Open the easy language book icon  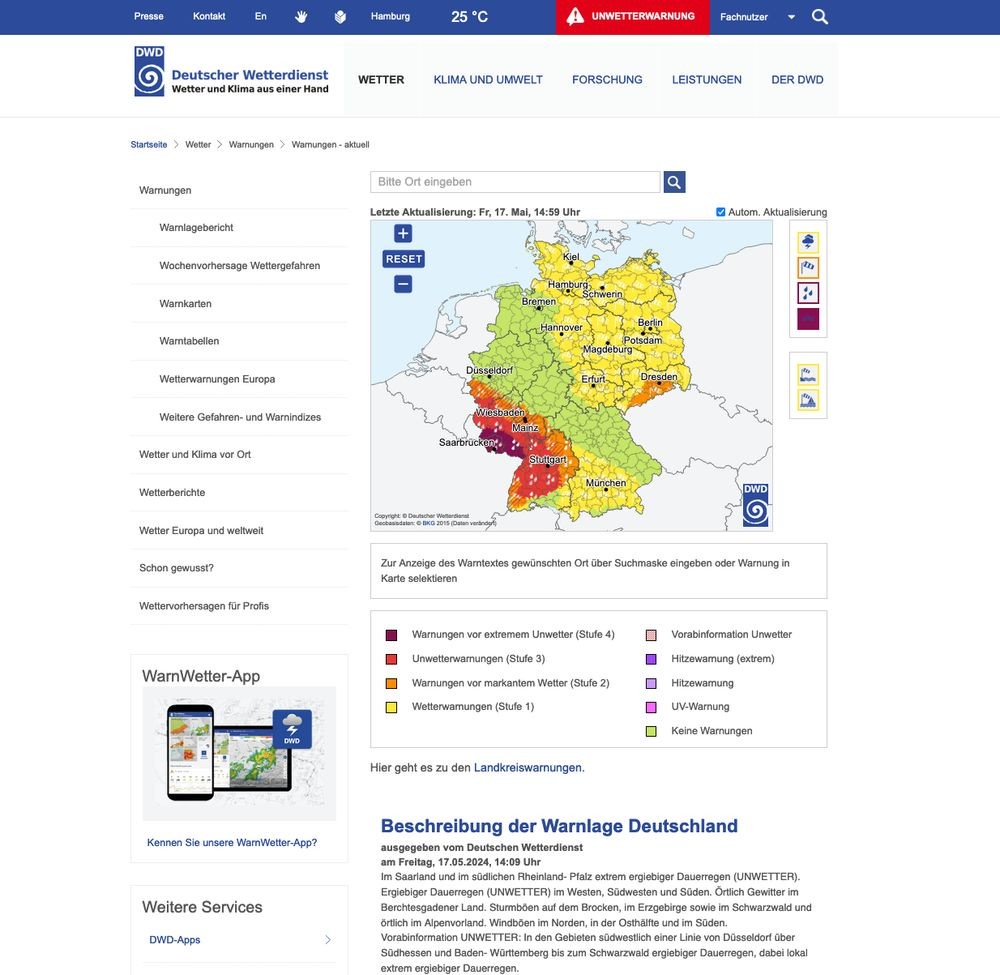click(x=340, y=17)
